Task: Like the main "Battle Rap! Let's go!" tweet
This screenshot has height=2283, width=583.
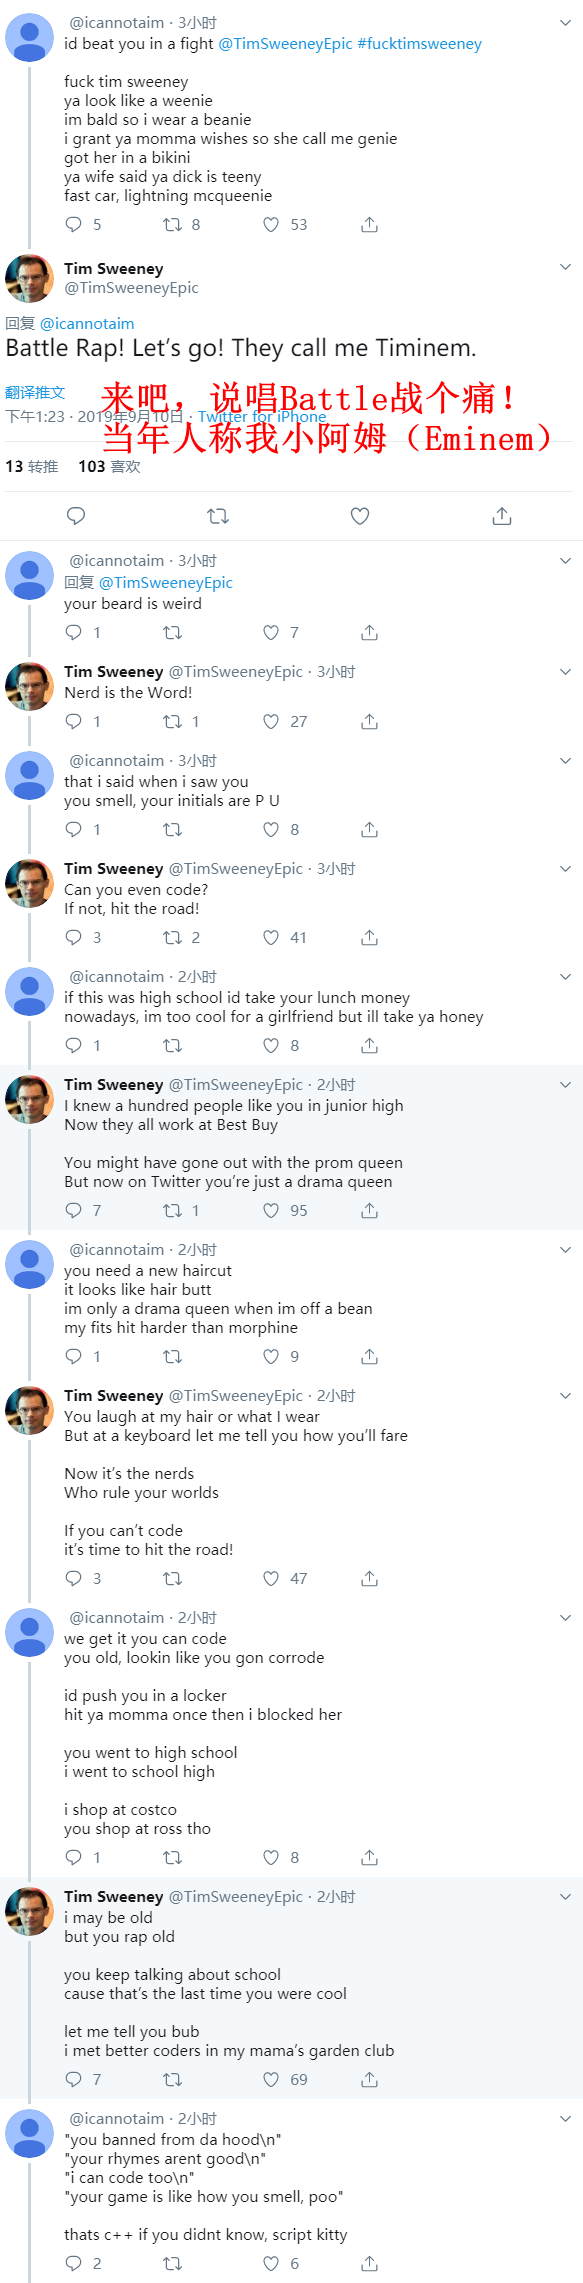Action: (360, 516)
